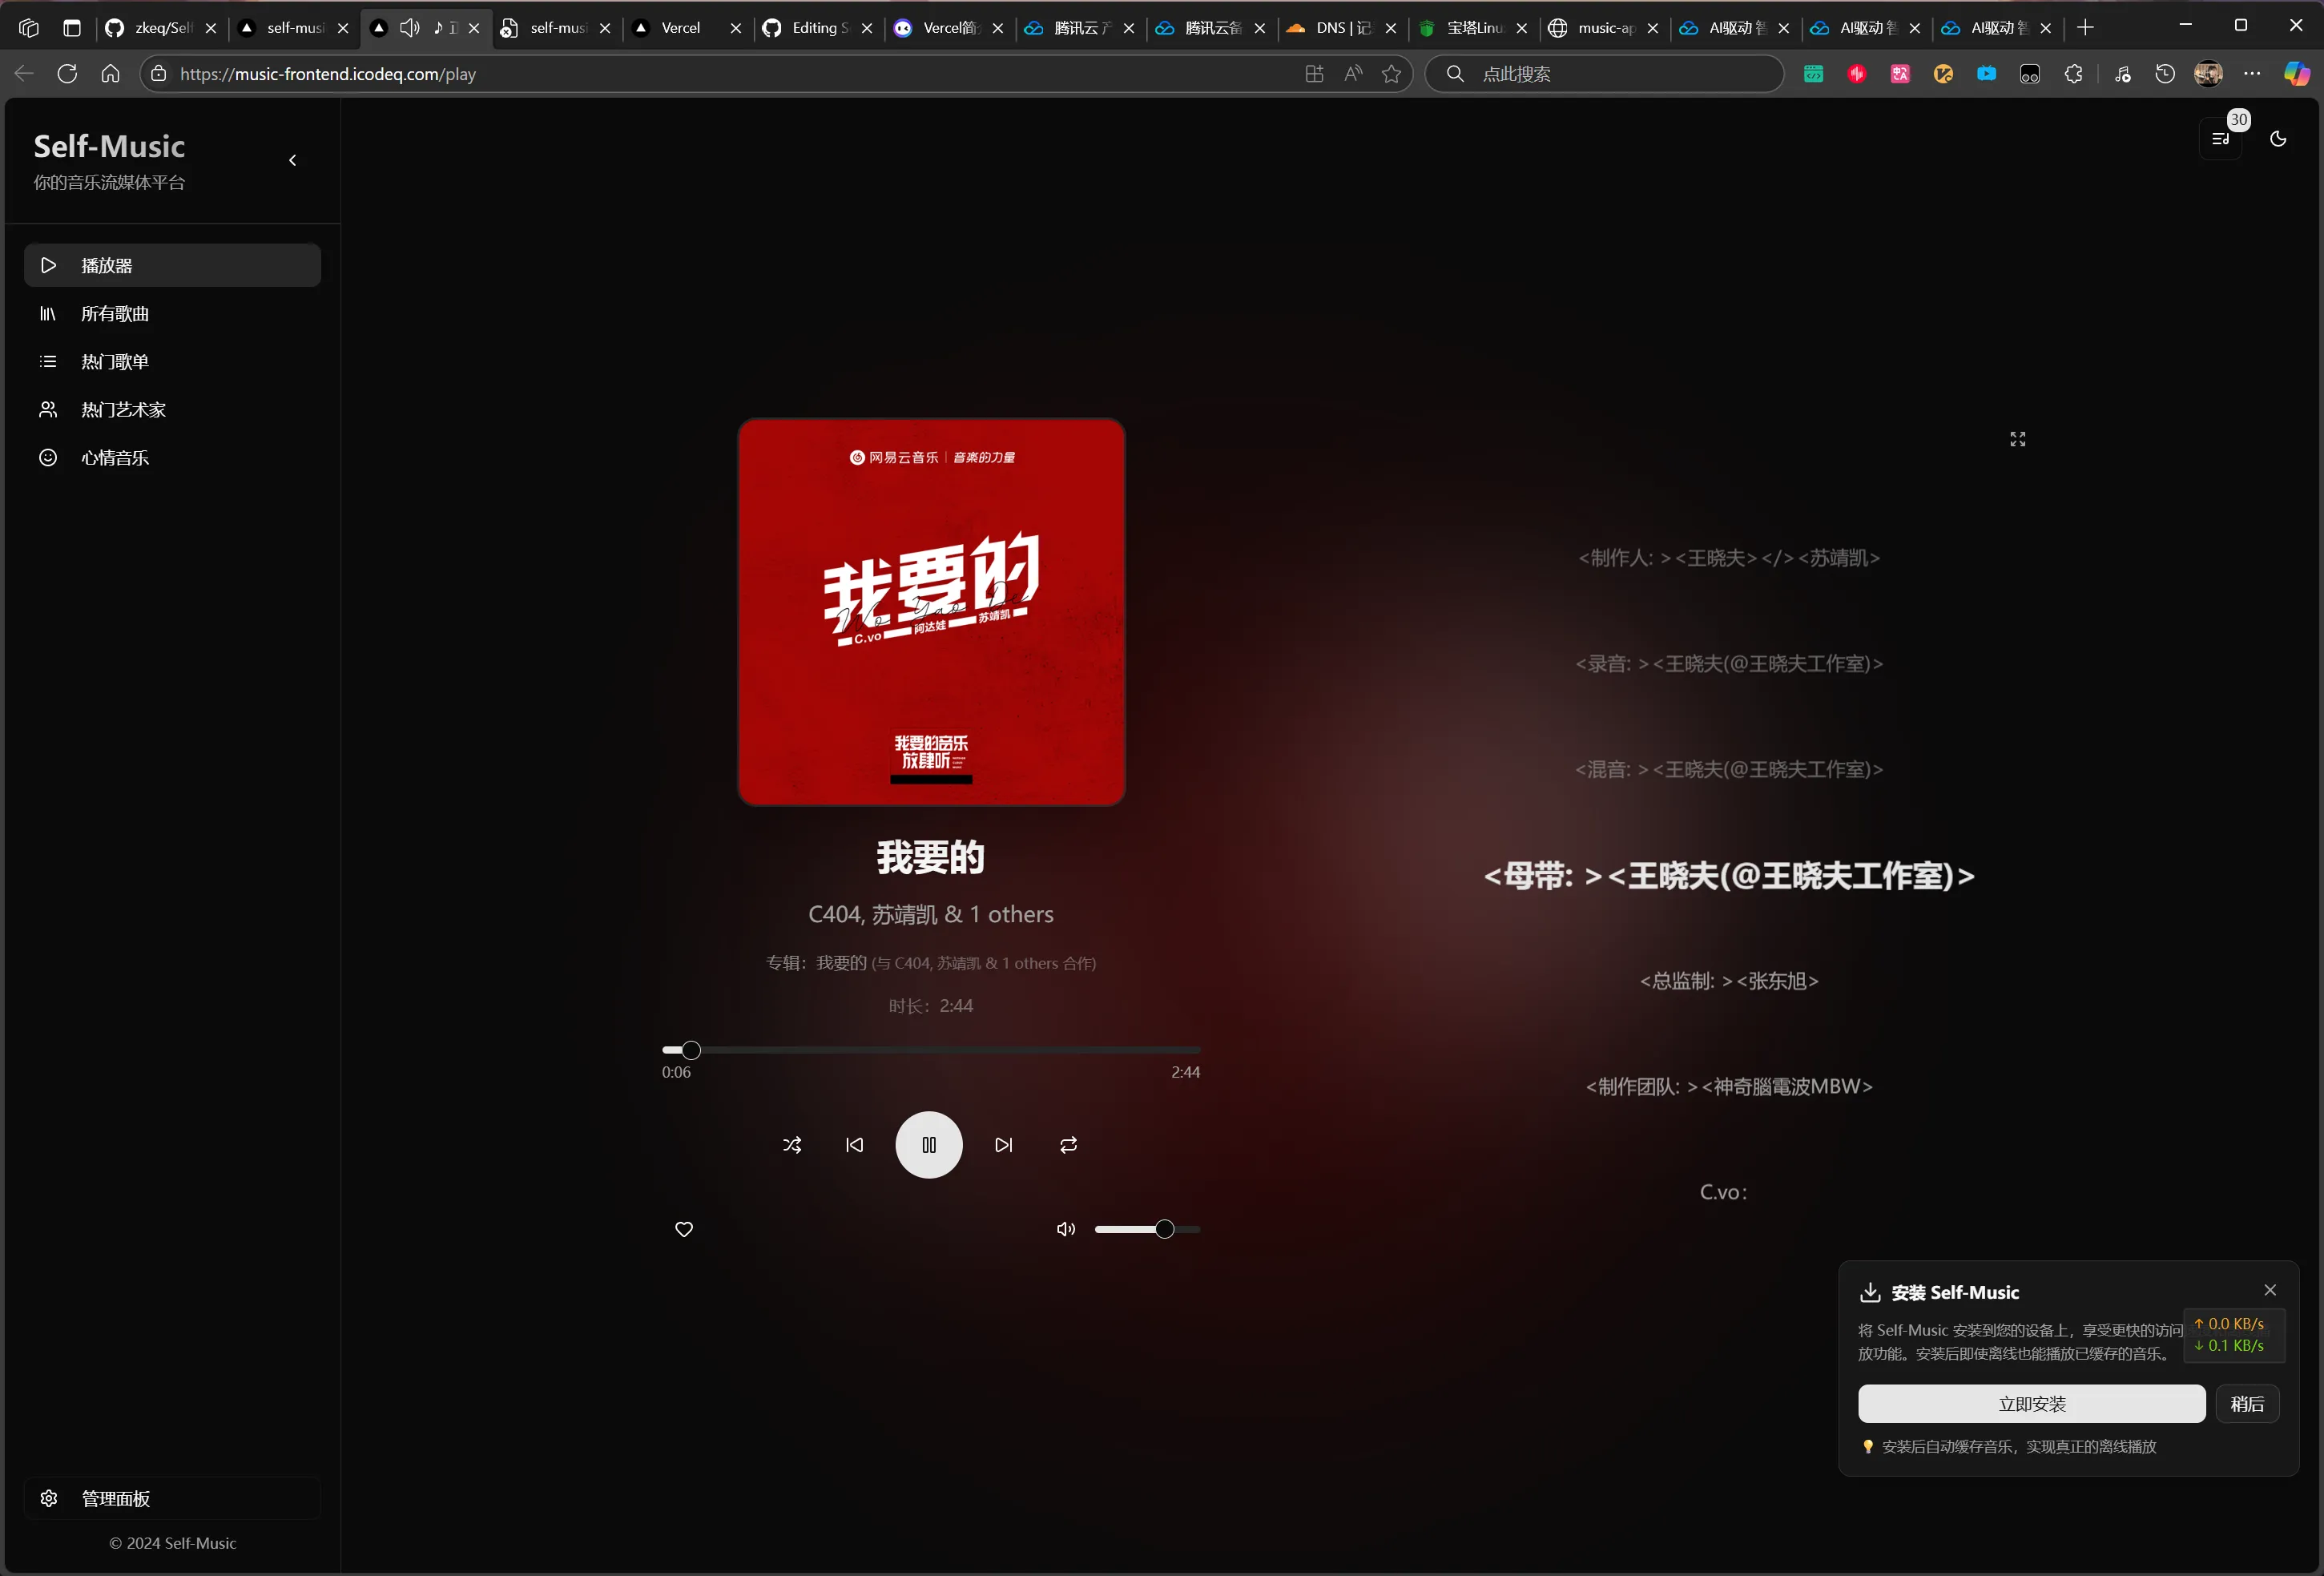Toggle dark mode moon icon
Viewport: 2324px width, 1576px height.
tap(2278, 139)
